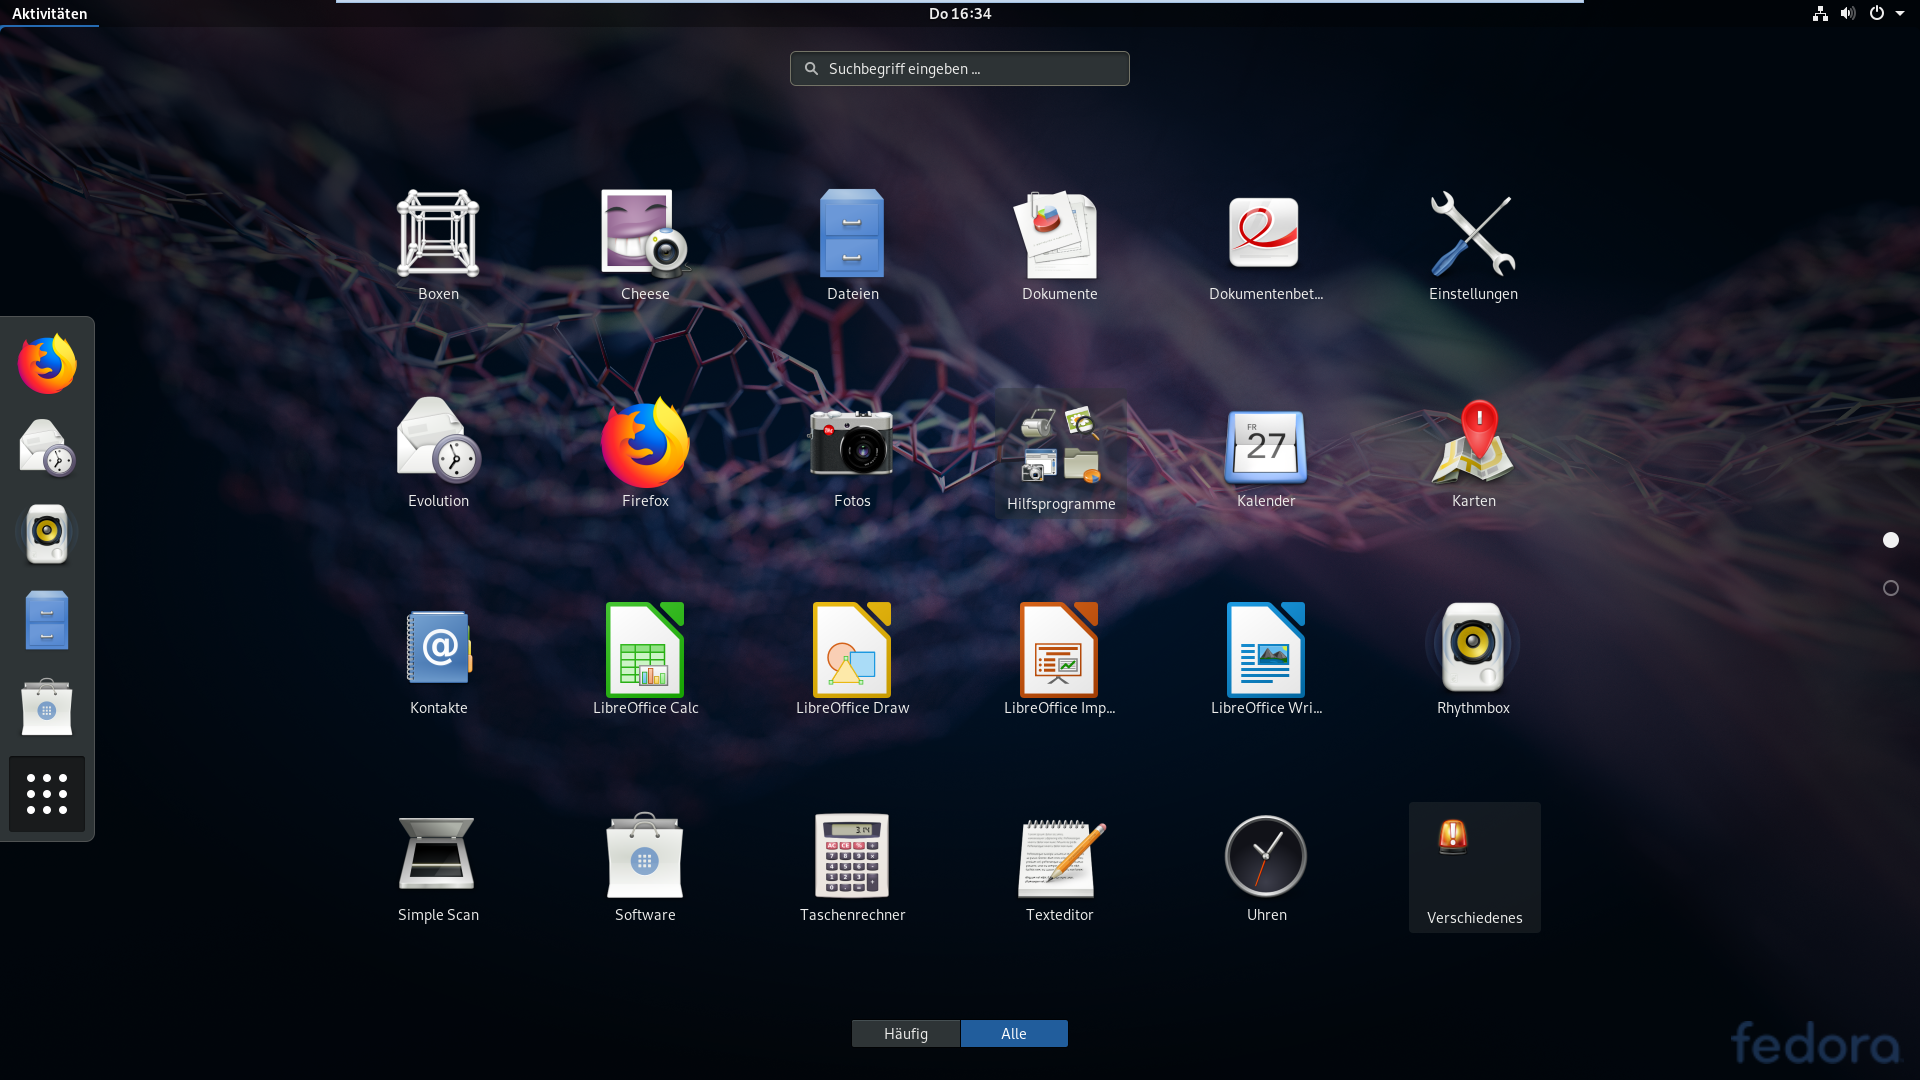Screen dimensions: 1920x1080
Task: Open the clock menu showing Do 16:34
Action: [x=960, y=14]
